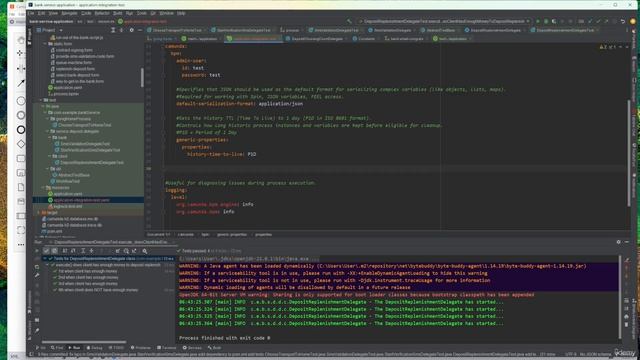
Task: Toggle Project tool window stripe button
Action: coord(29,37)
